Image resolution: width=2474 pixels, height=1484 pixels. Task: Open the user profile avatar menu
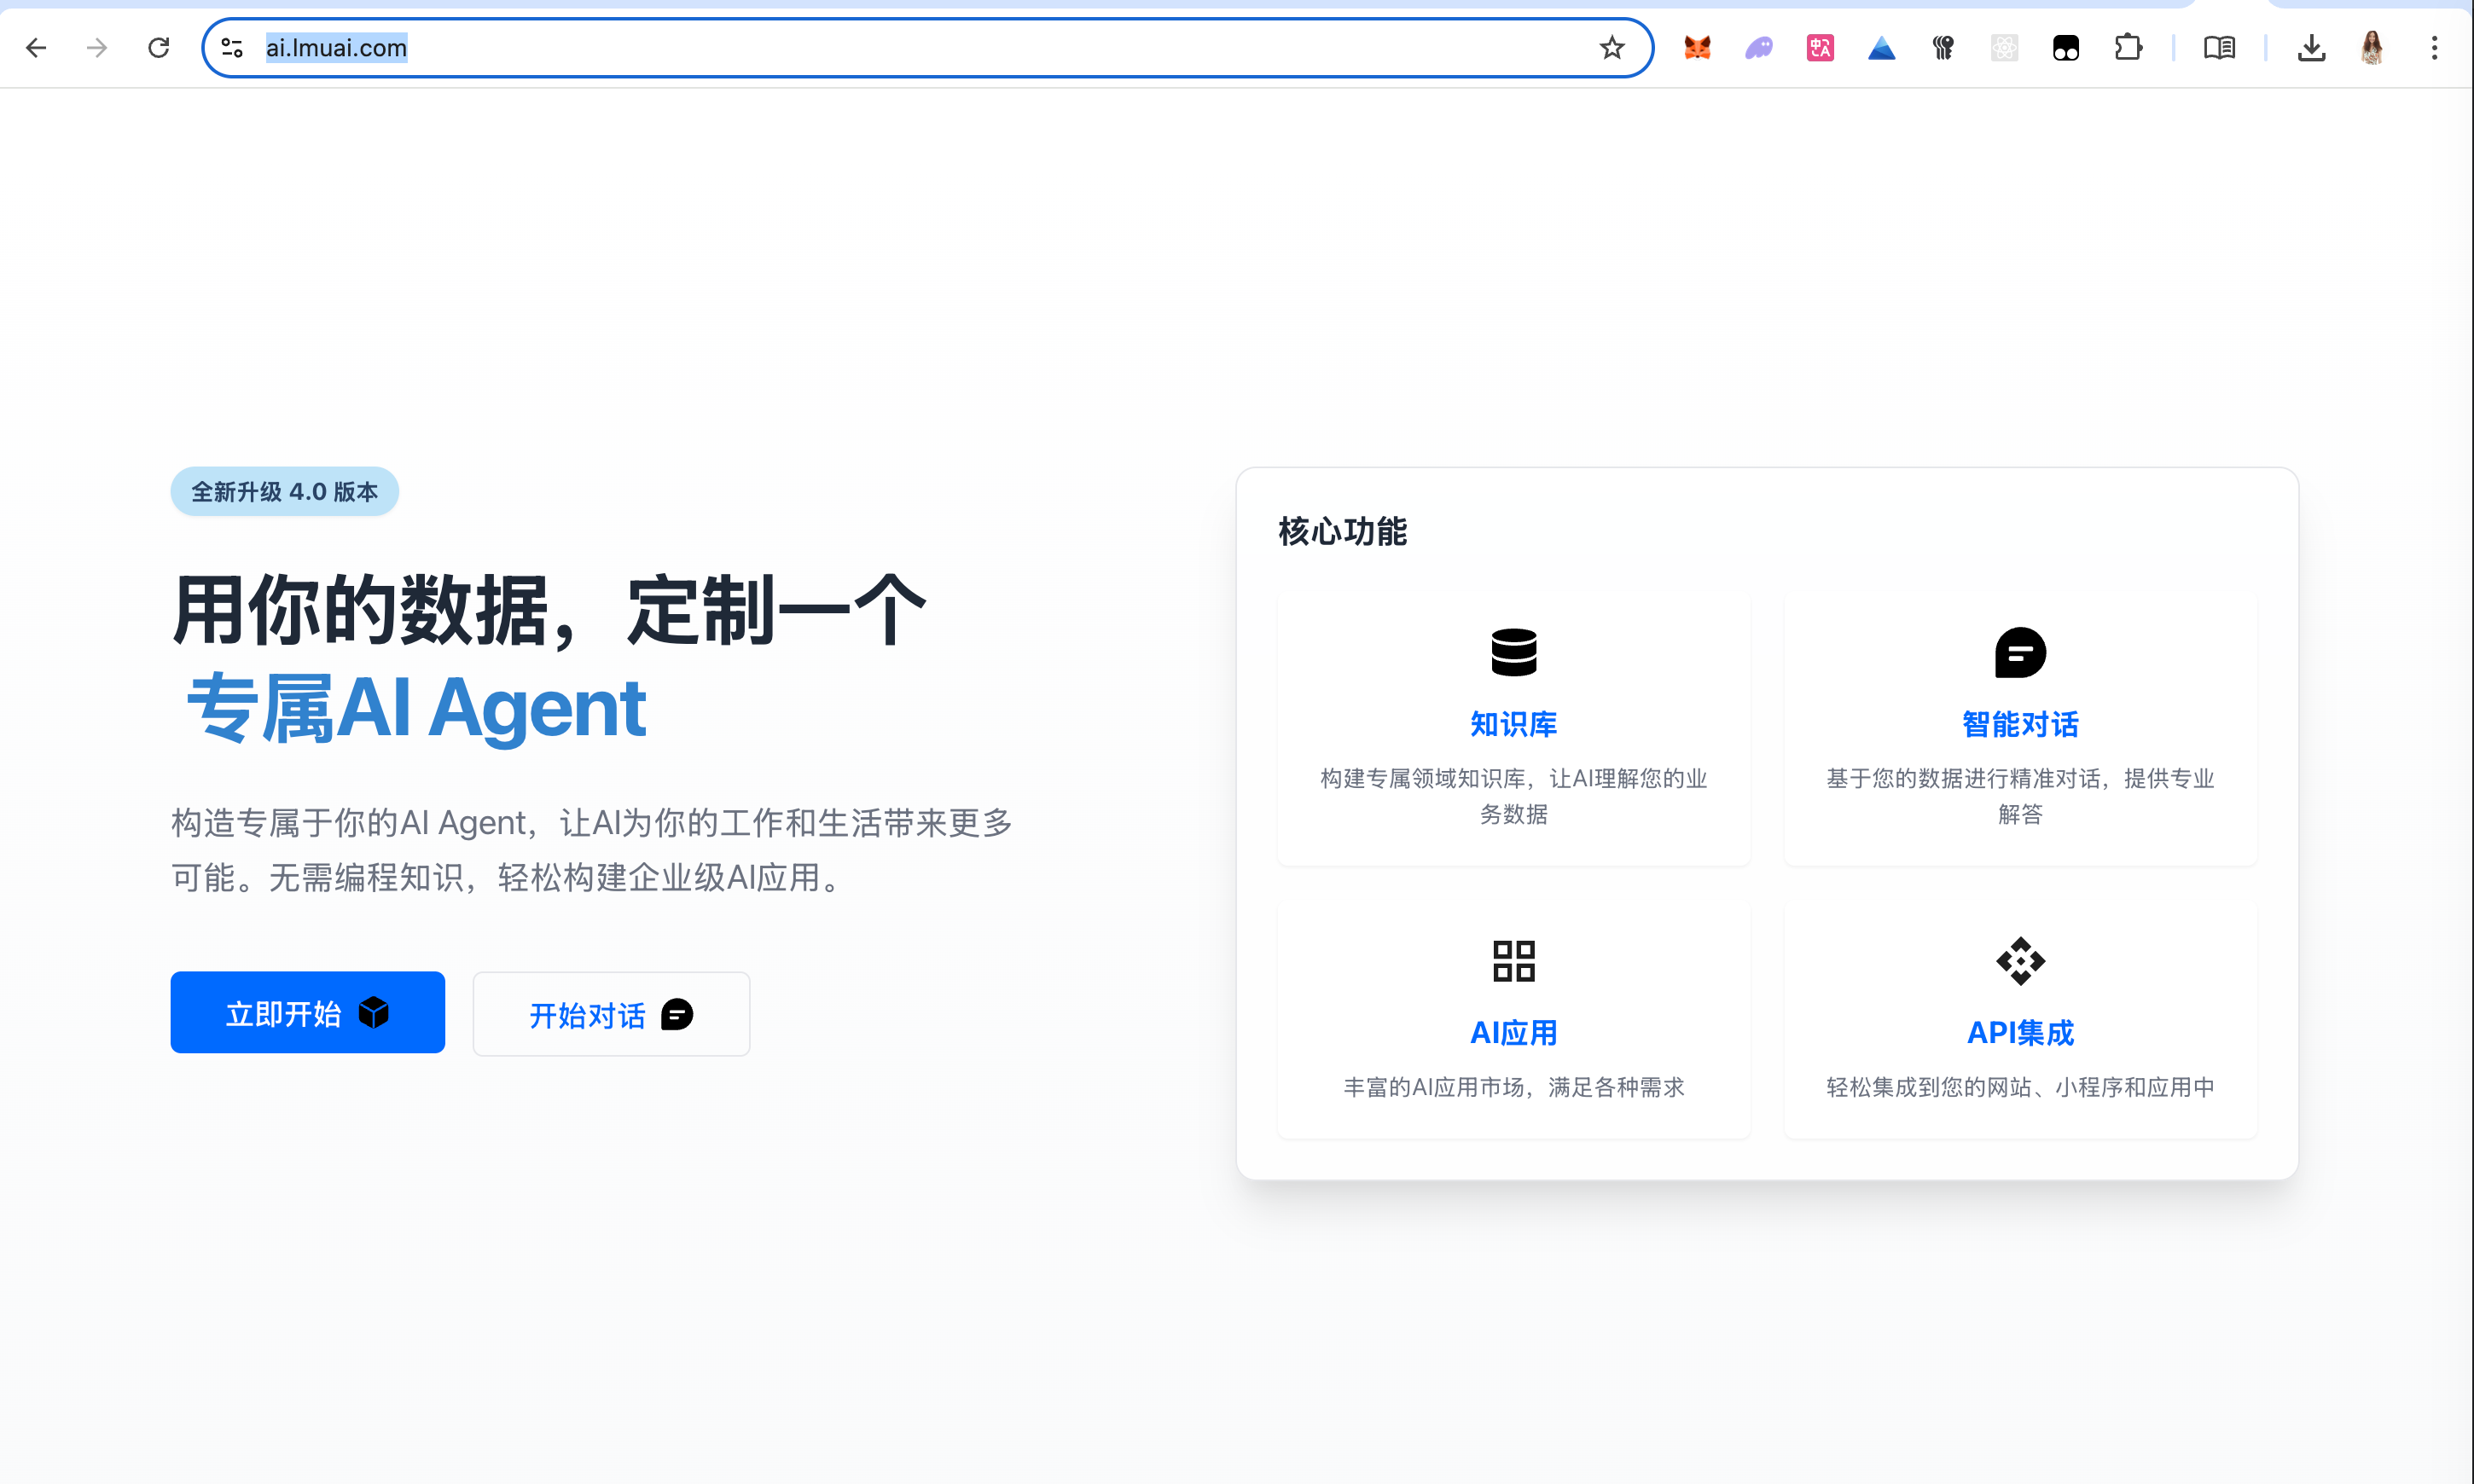(x=2372, y=47)
